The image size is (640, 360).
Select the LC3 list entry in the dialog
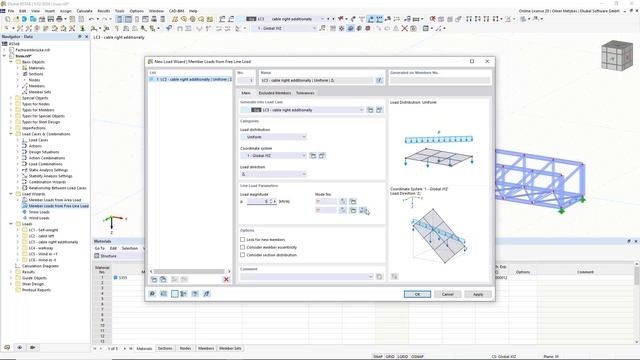coord(191,80)
